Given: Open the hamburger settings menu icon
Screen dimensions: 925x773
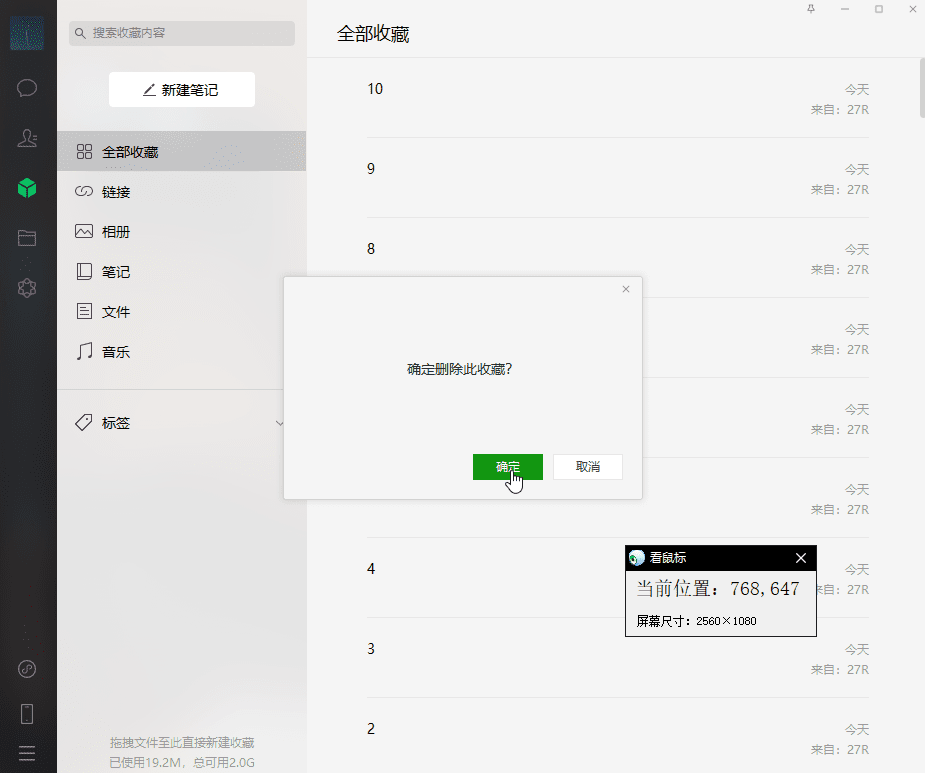Looking at the screenshot, I should pyautogui.click(x=27, y=752).
